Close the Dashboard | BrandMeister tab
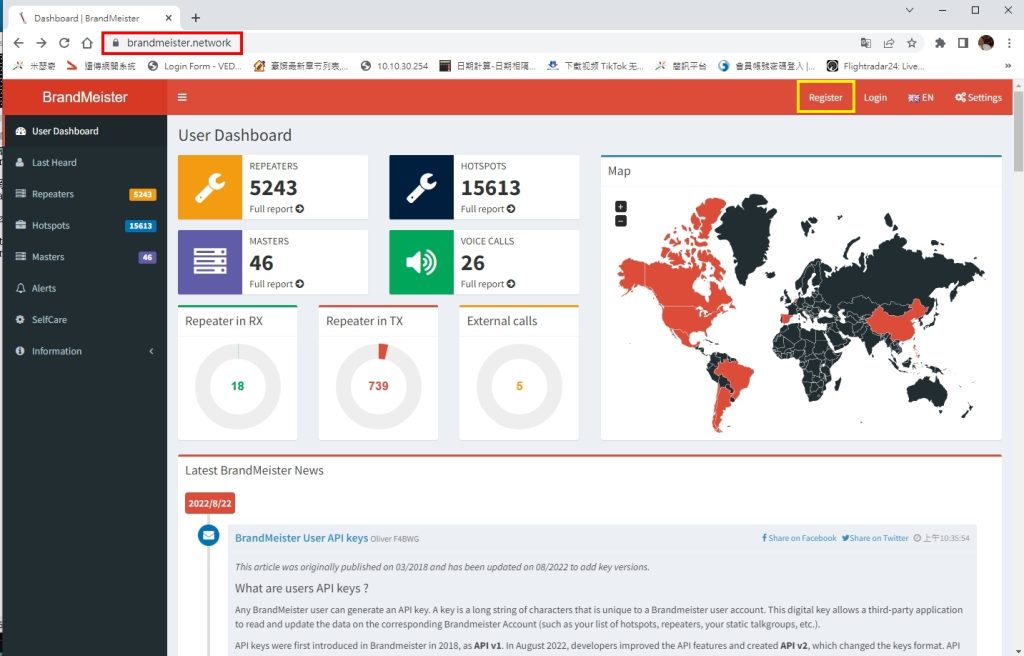Viewport: 1024px width, 656px height. 168,18
